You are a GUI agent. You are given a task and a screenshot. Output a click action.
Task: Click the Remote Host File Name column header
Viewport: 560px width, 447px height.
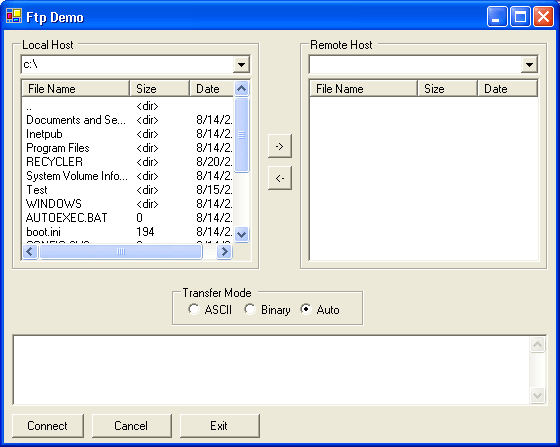coord(364,89)
